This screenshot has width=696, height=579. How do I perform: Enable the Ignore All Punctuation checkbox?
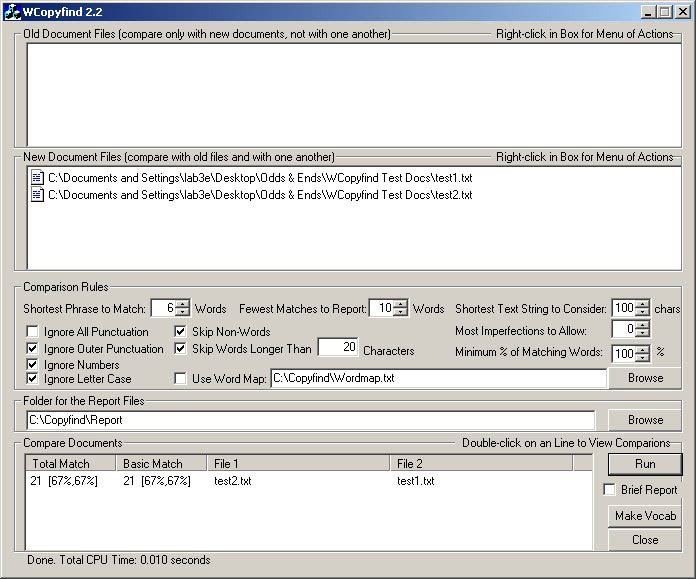32,332
